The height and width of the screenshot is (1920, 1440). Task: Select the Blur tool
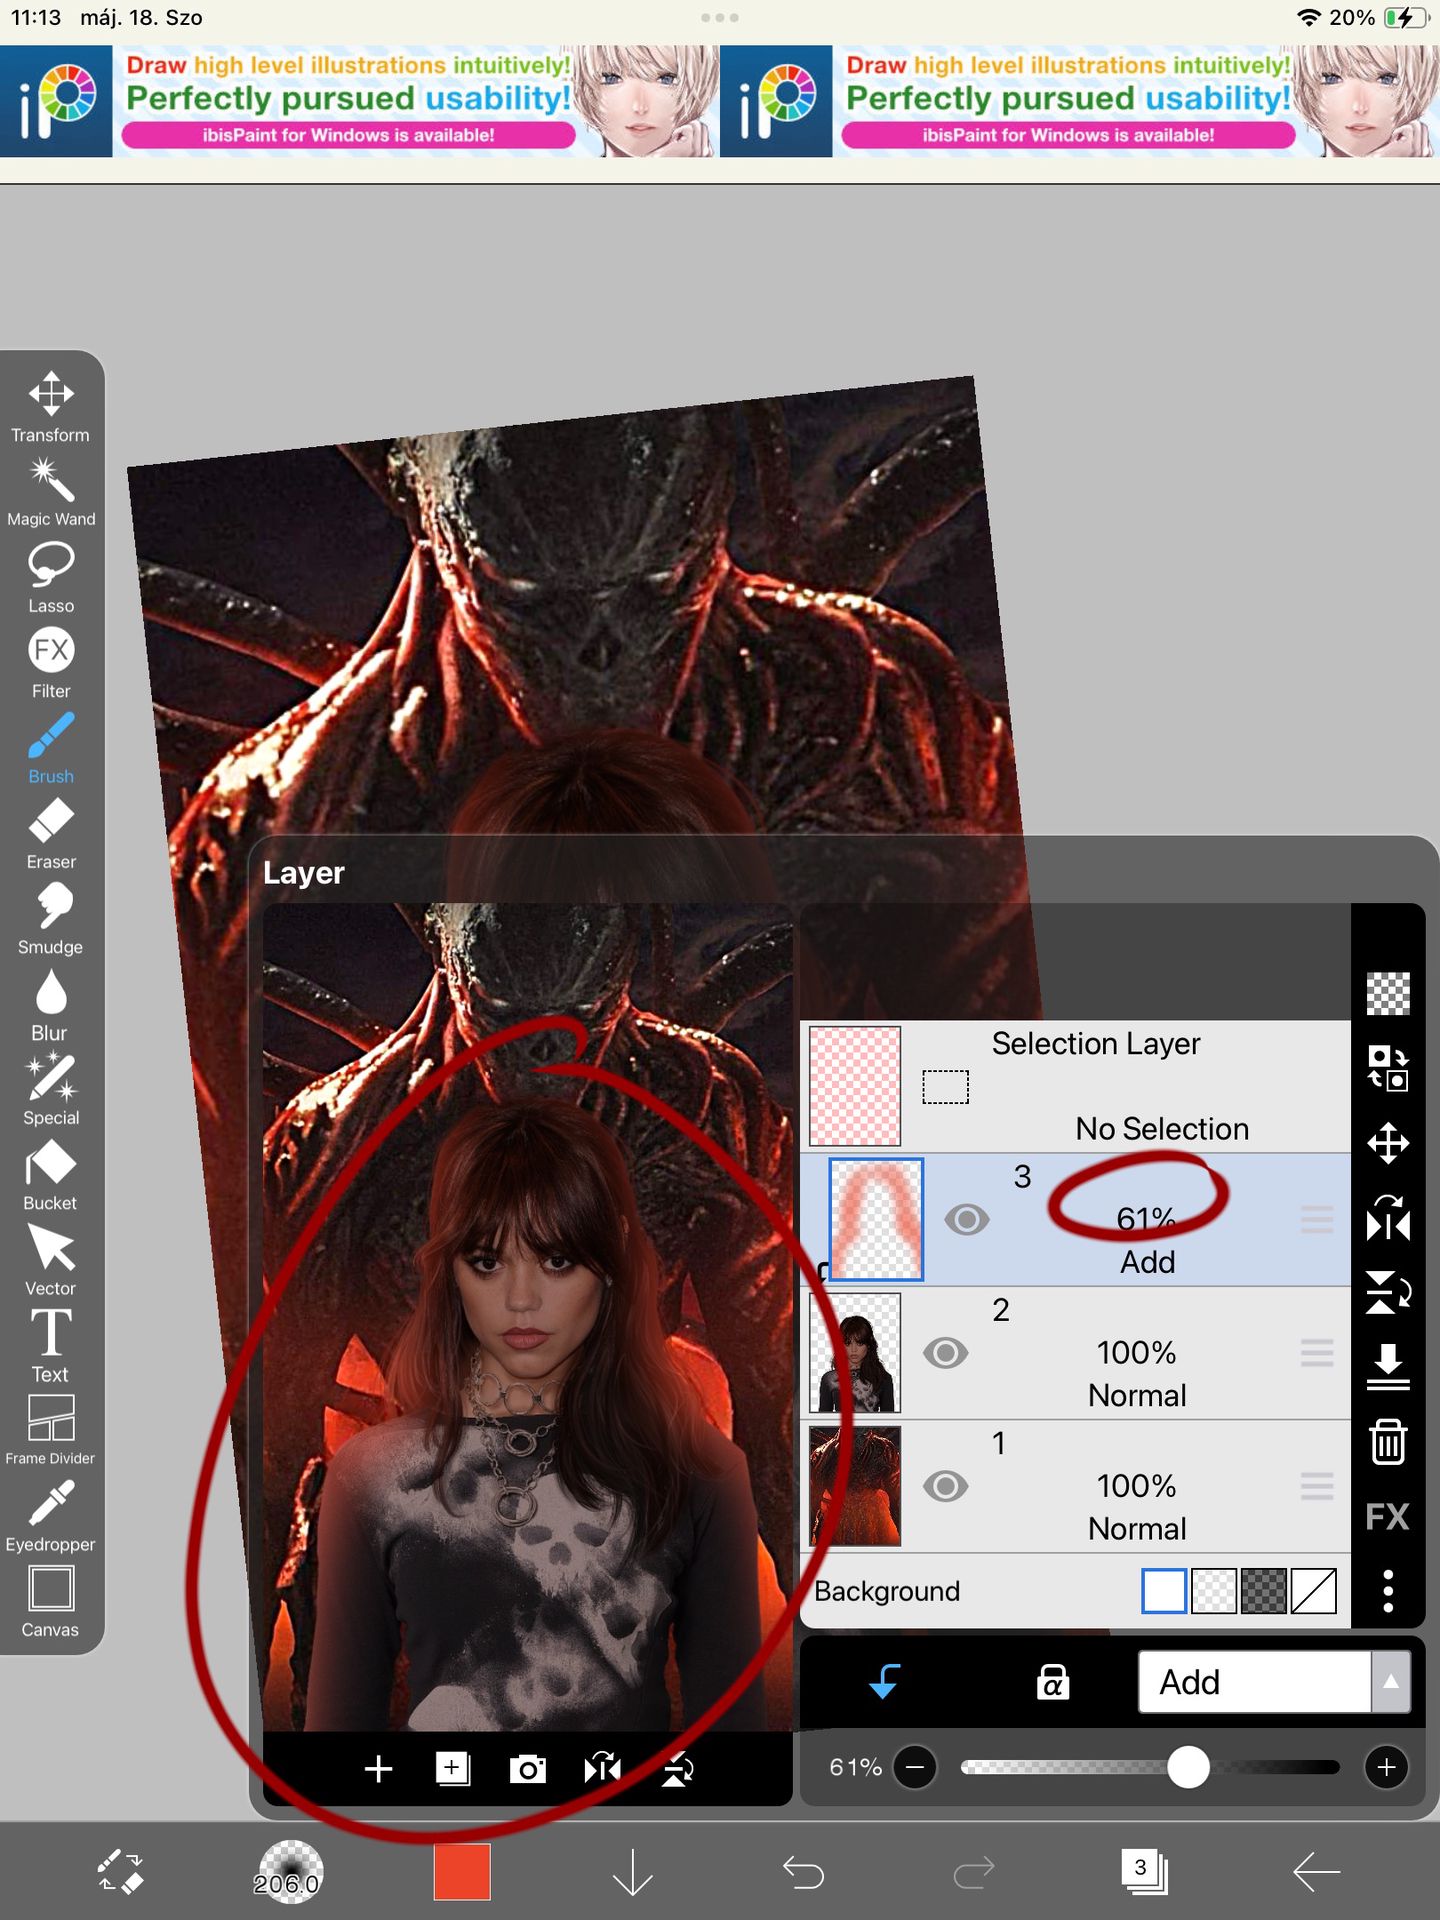[51, 1004]
